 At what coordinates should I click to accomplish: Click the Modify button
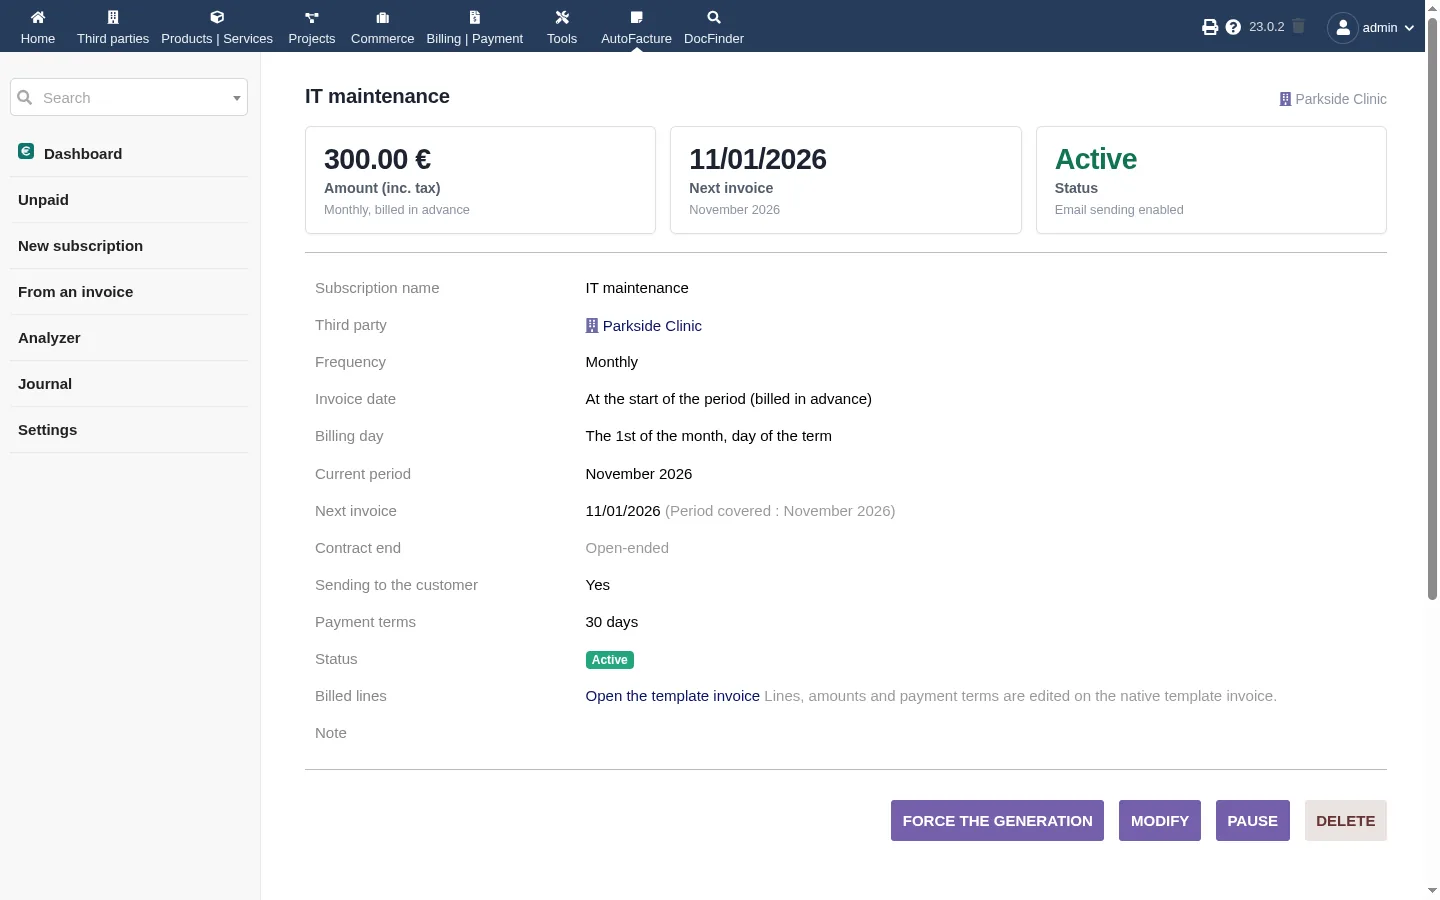(x=1160, y=821)
